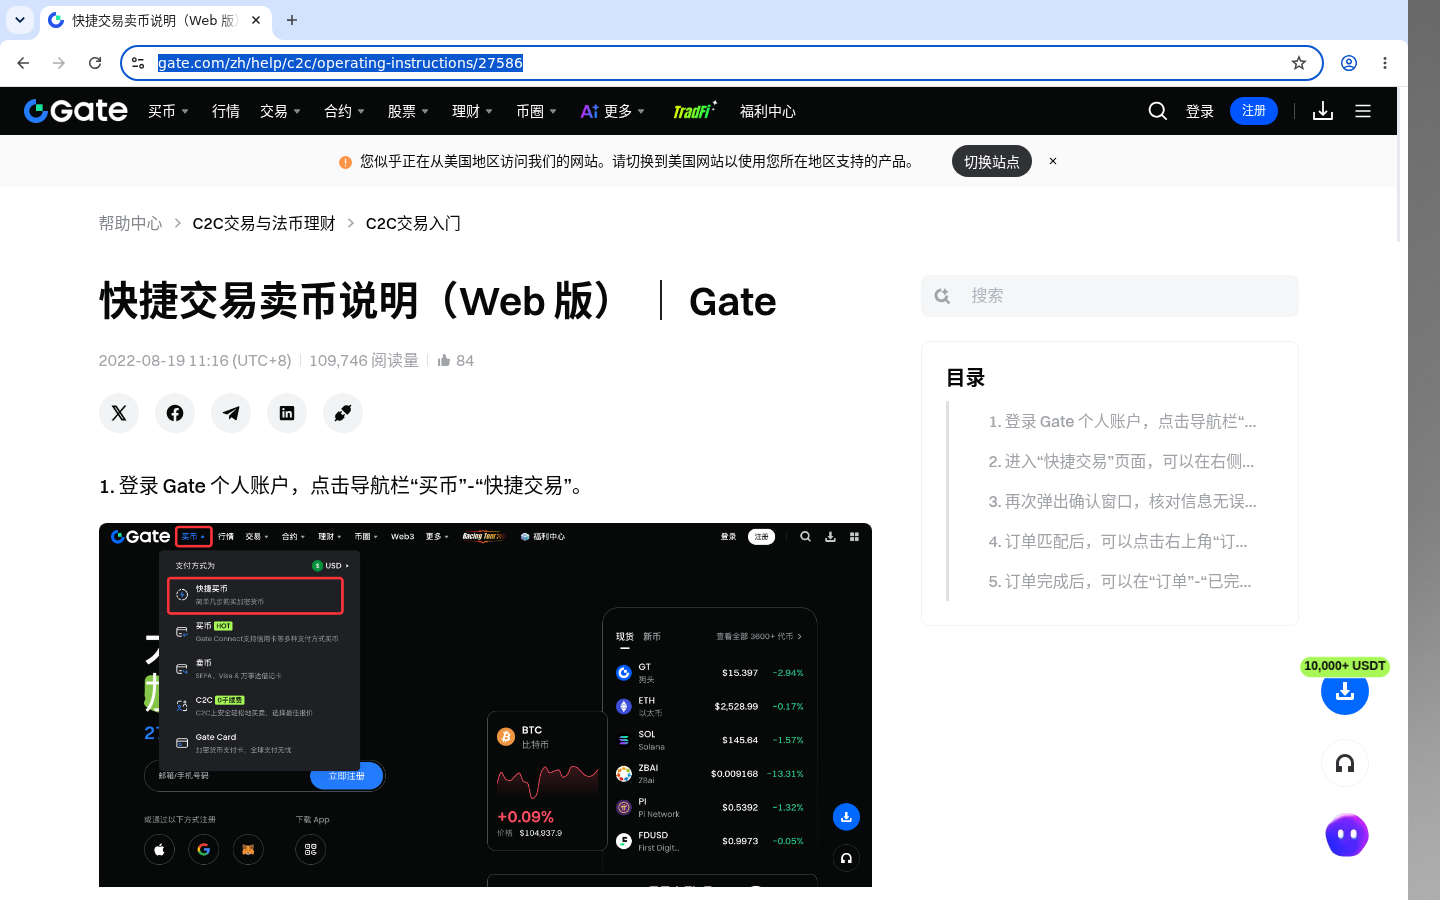Click the browser back arrow
The width and height of the screenshot is (1440, 900).
(x=23, y=63)
